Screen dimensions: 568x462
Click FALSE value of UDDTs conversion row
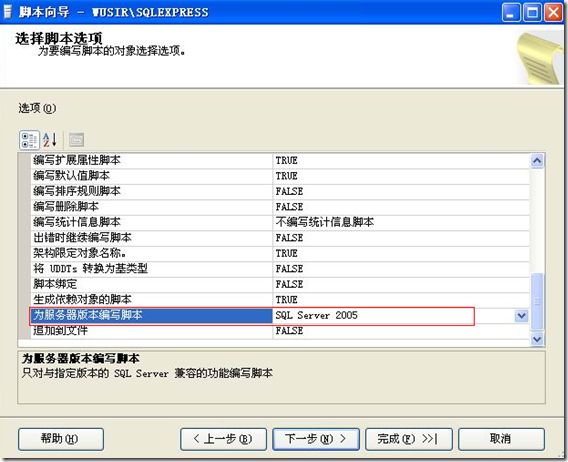pos(401,269)
